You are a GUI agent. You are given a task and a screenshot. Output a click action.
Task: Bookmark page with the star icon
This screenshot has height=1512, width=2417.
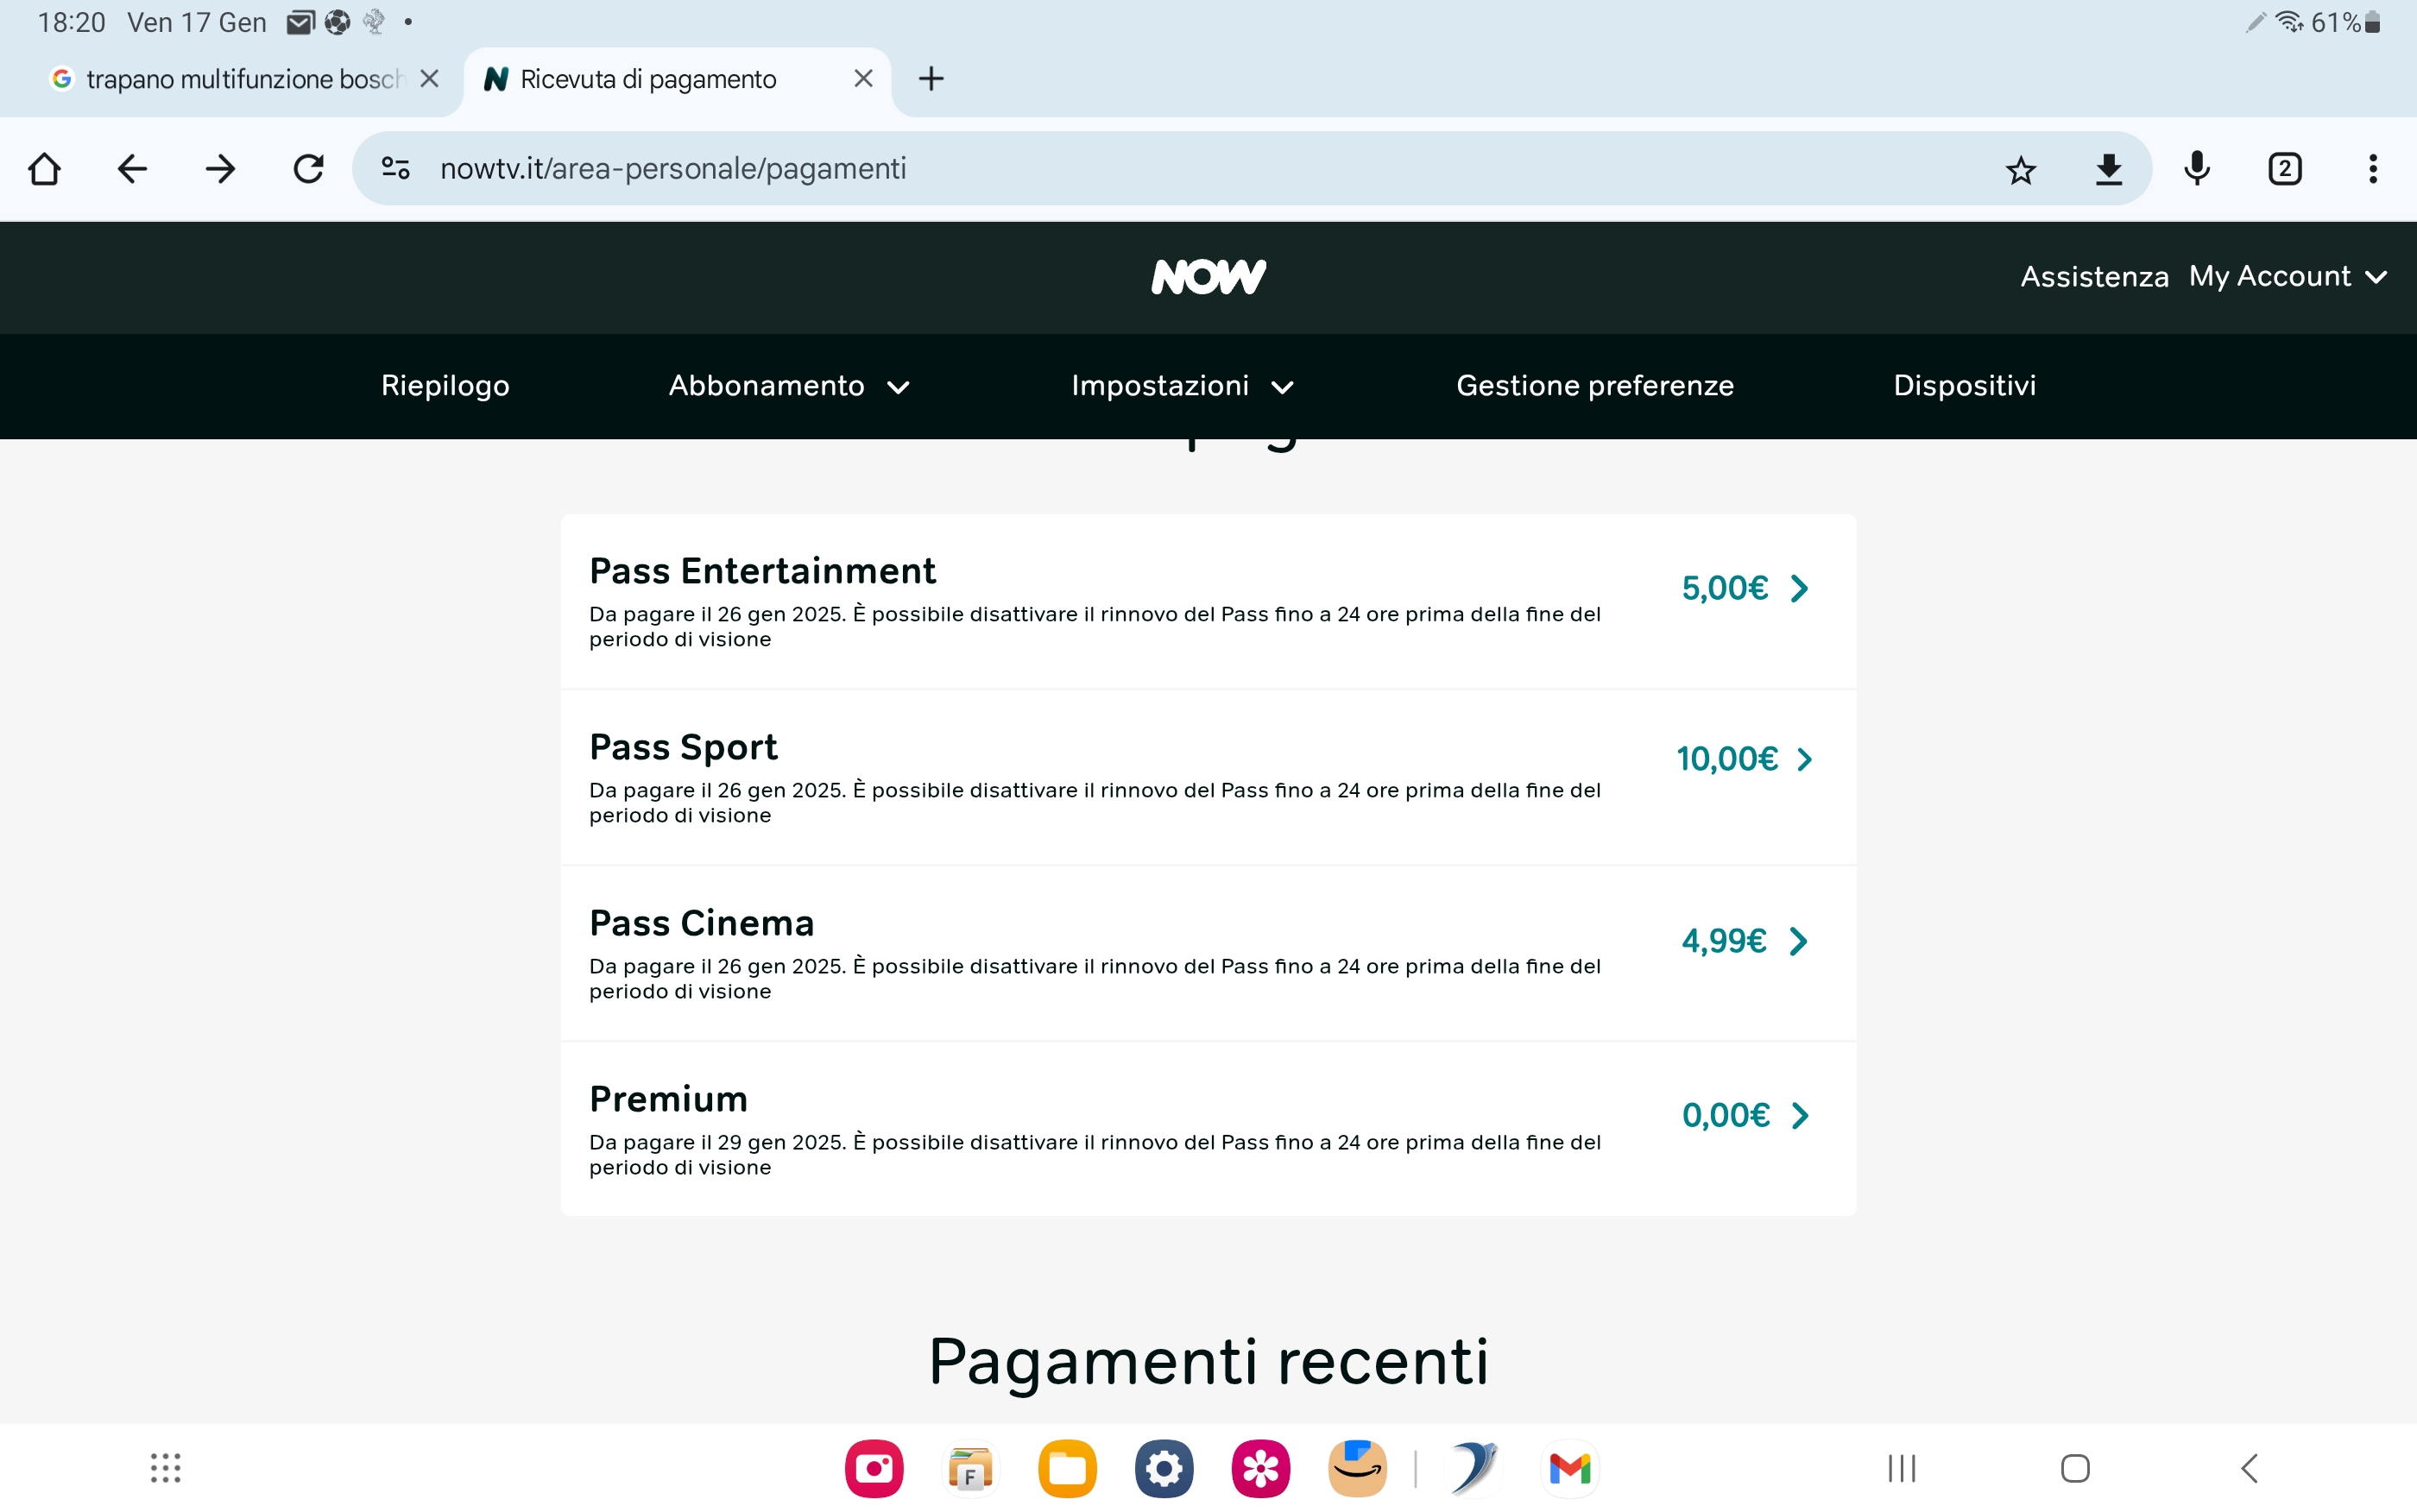(x=2021, y=169)
